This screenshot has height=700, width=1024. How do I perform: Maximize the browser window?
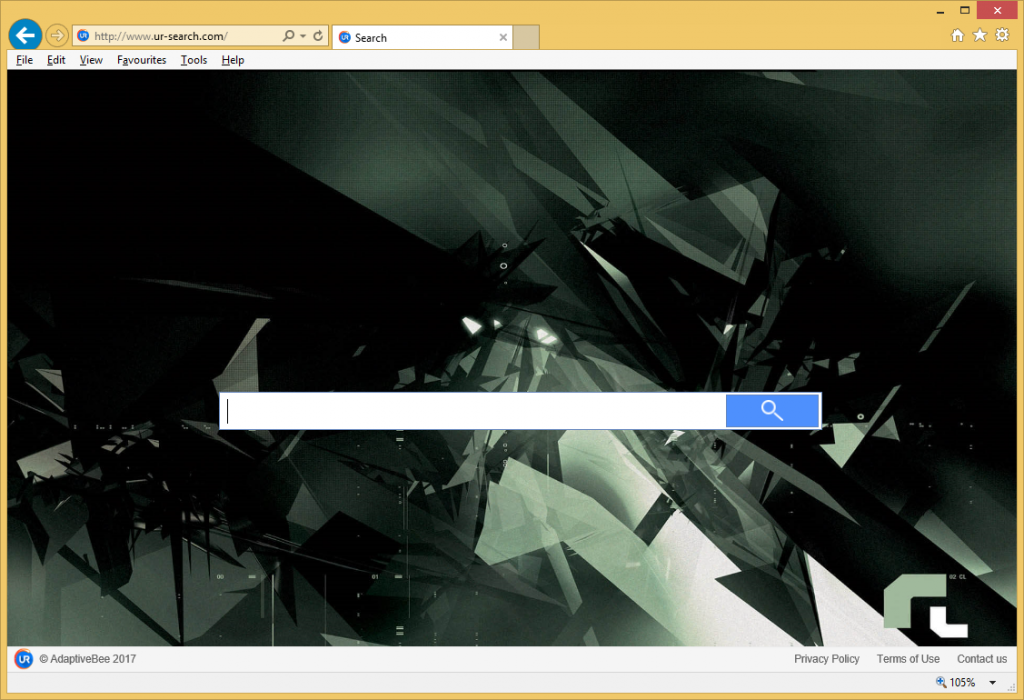[x=965, y=10]
